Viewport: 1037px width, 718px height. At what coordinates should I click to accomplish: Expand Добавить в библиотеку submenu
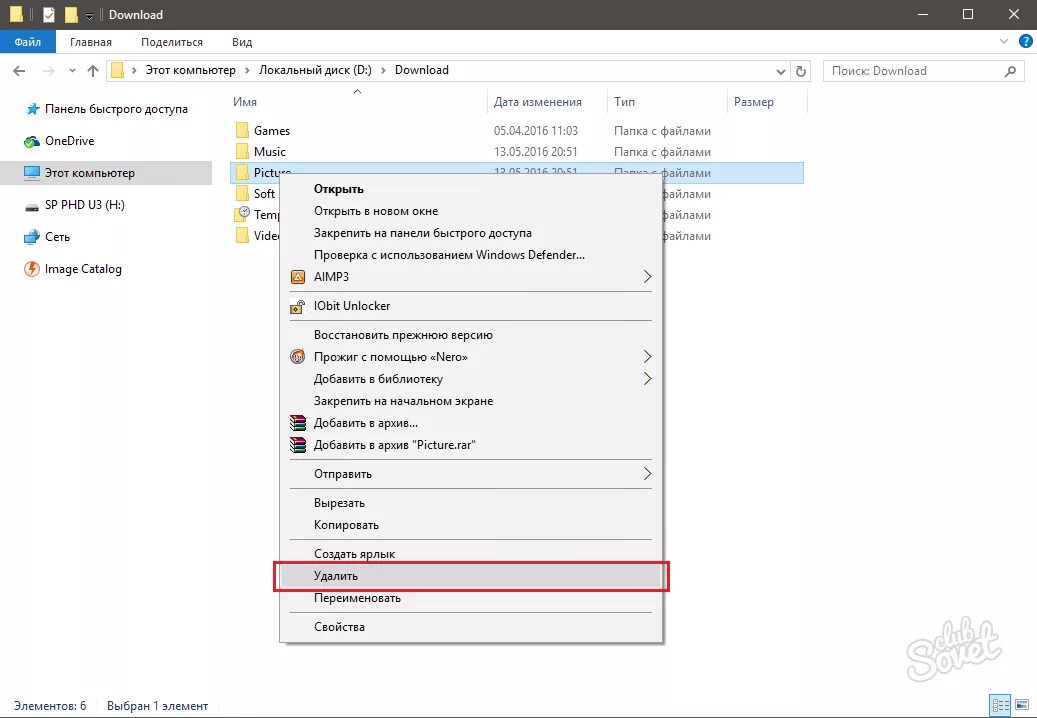[471, 379]
